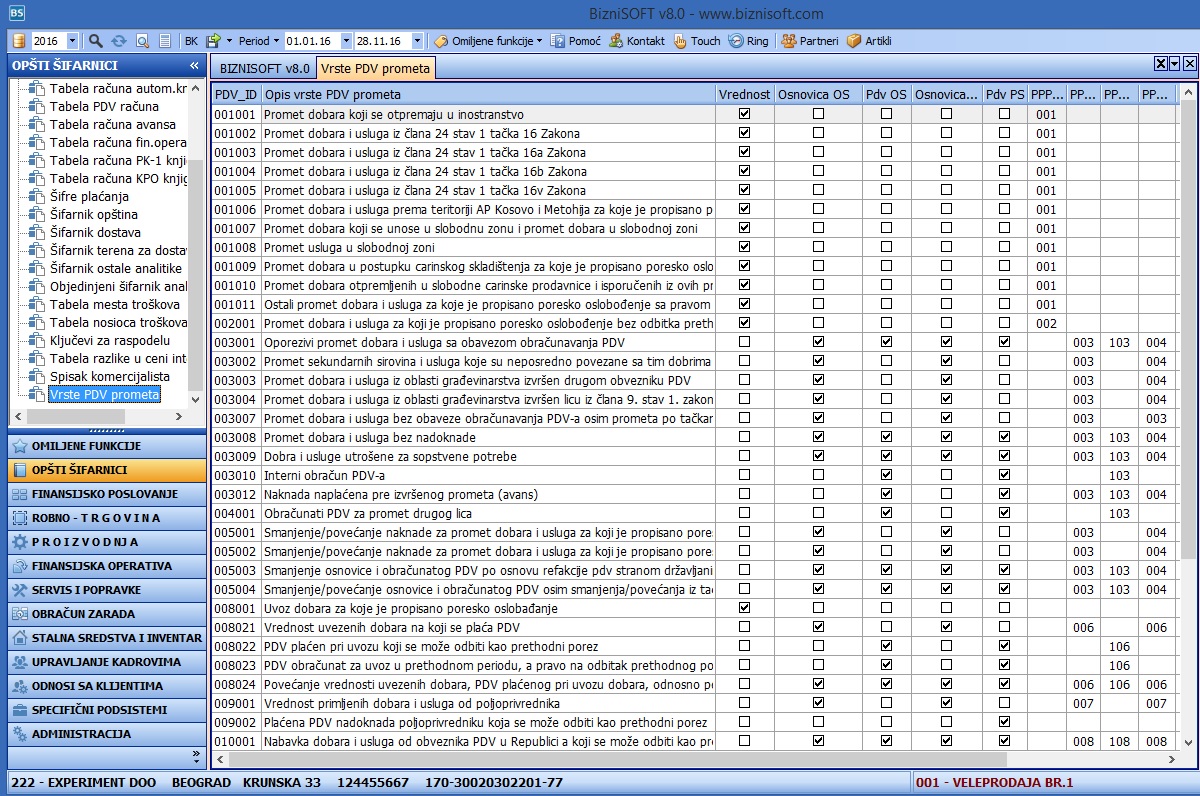Collapse the OPŠTI ŠIFARNICI side panel
Screen dimensions: 1200x796
(194, 65)
